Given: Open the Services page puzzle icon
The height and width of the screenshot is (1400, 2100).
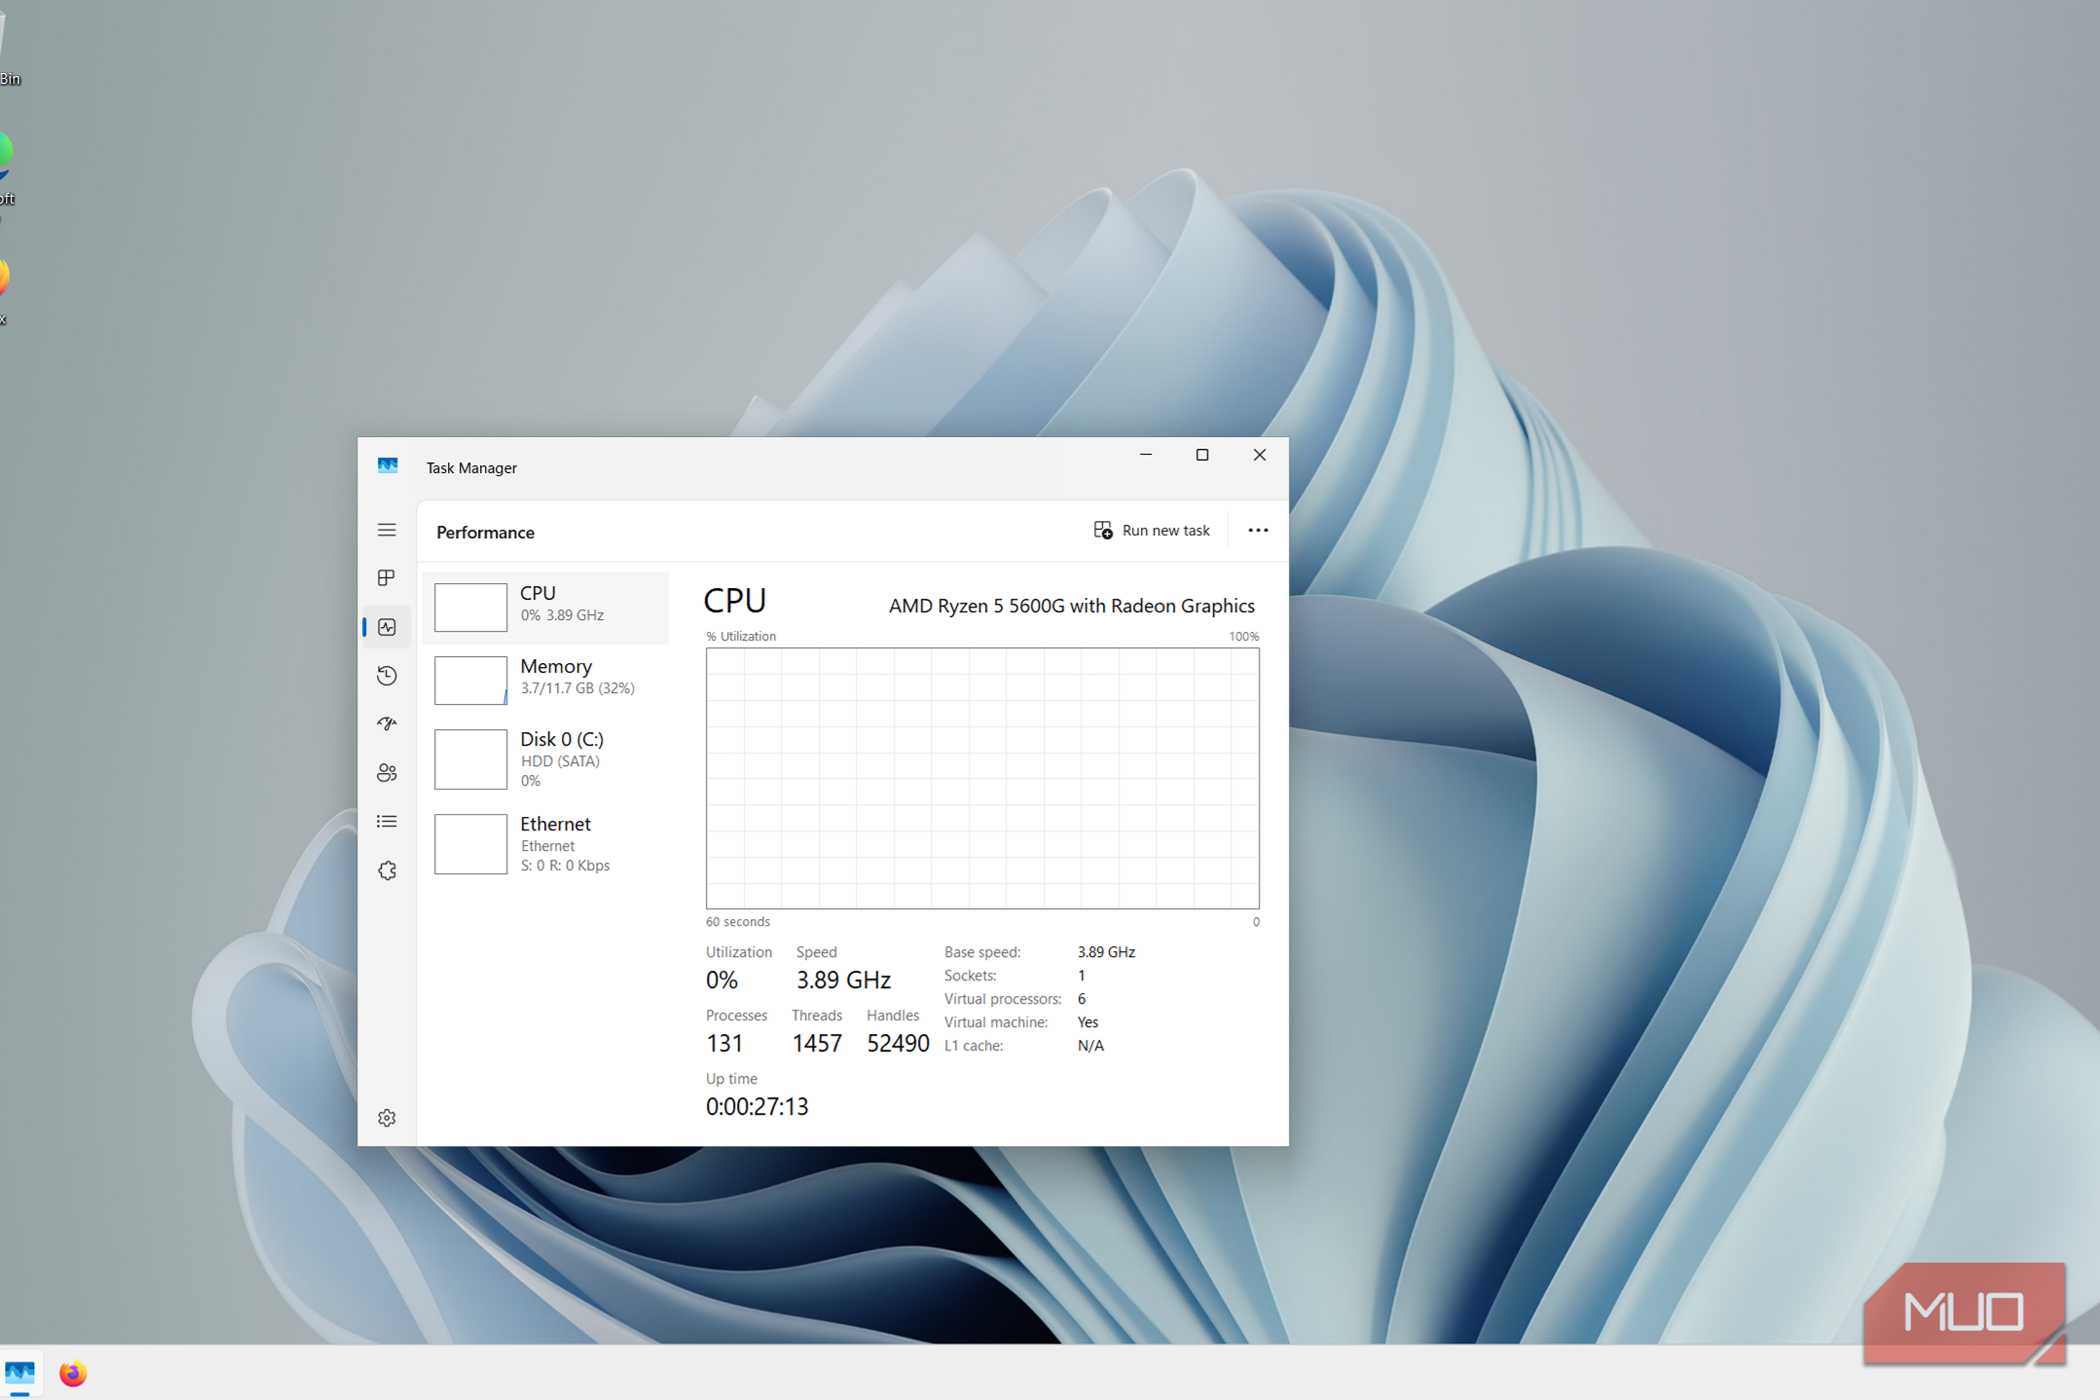Looking at the screenshot, I should [387, 871].
